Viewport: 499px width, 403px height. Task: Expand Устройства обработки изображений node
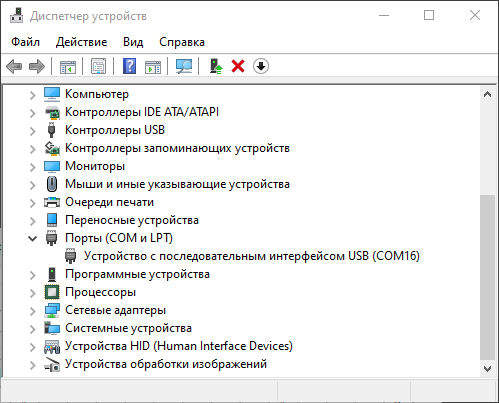pos(32,365)
